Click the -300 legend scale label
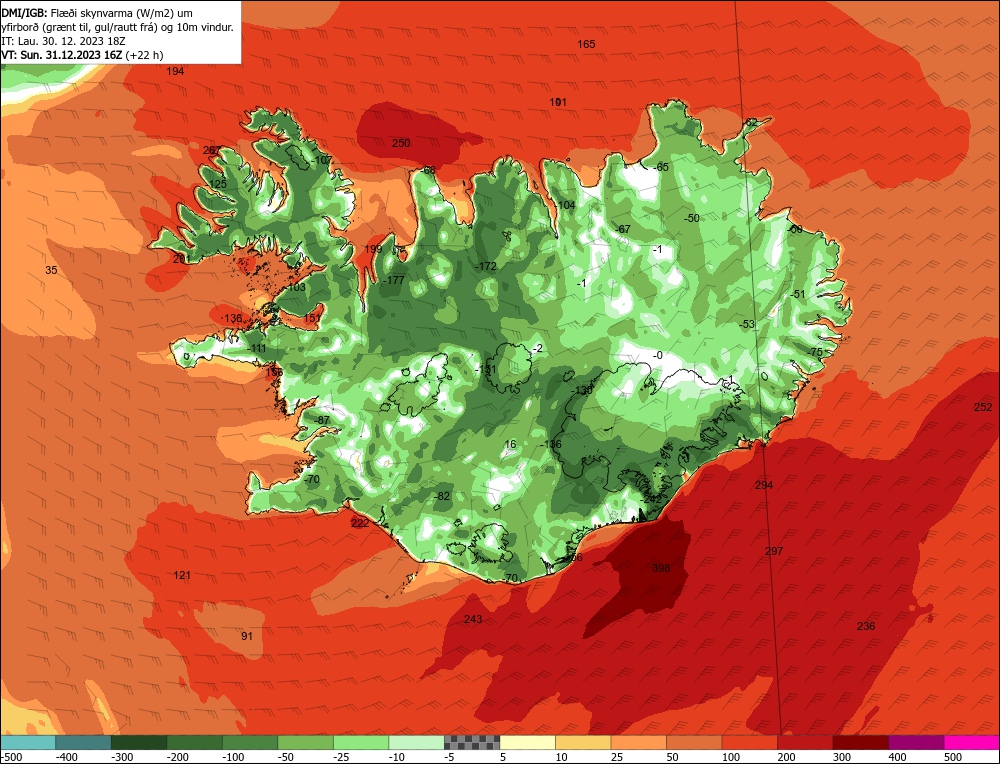Viewport: 1000px width, 764px height. 122,757
